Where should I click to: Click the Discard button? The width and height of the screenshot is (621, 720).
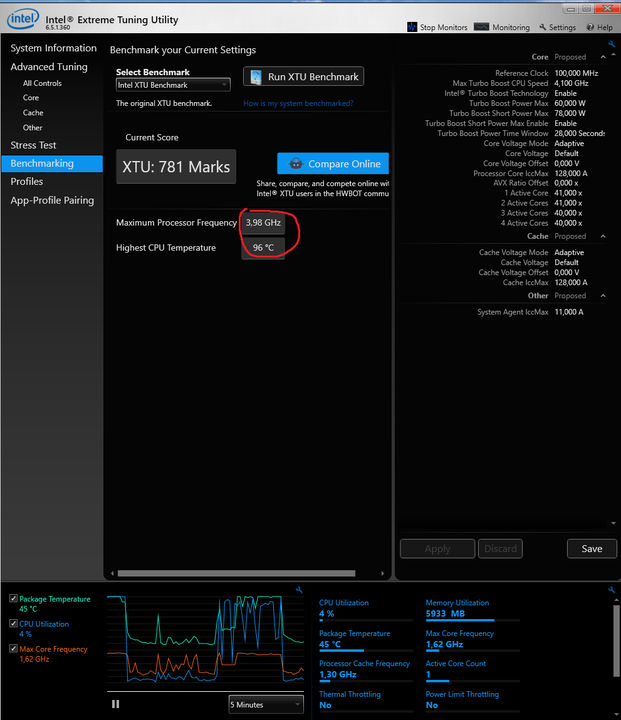pos(500,549)
